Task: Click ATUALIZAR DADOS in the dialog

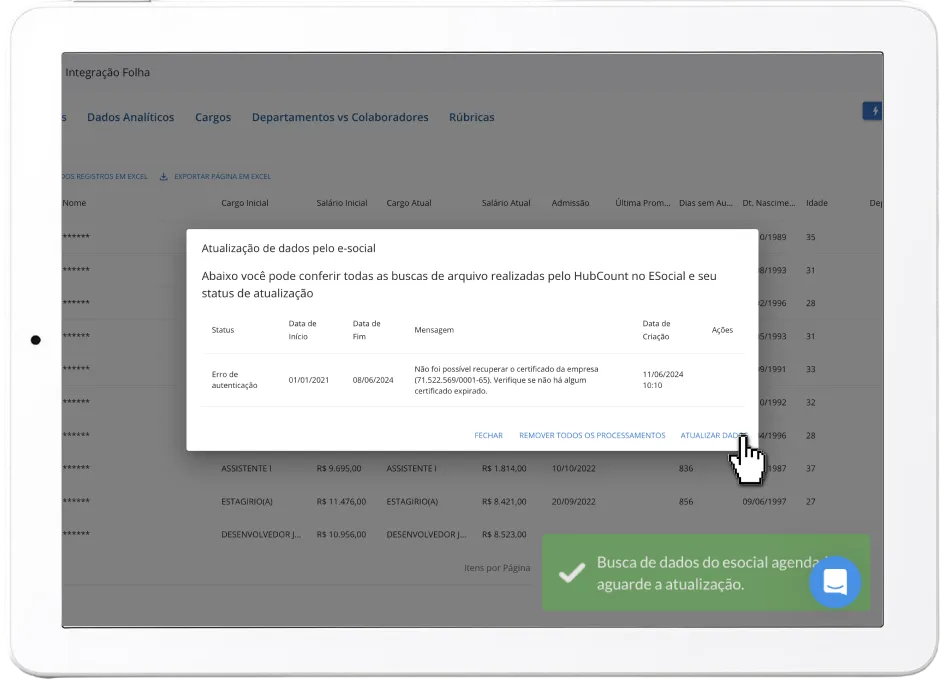Action: pyautogui.click(x=713, y=435)
